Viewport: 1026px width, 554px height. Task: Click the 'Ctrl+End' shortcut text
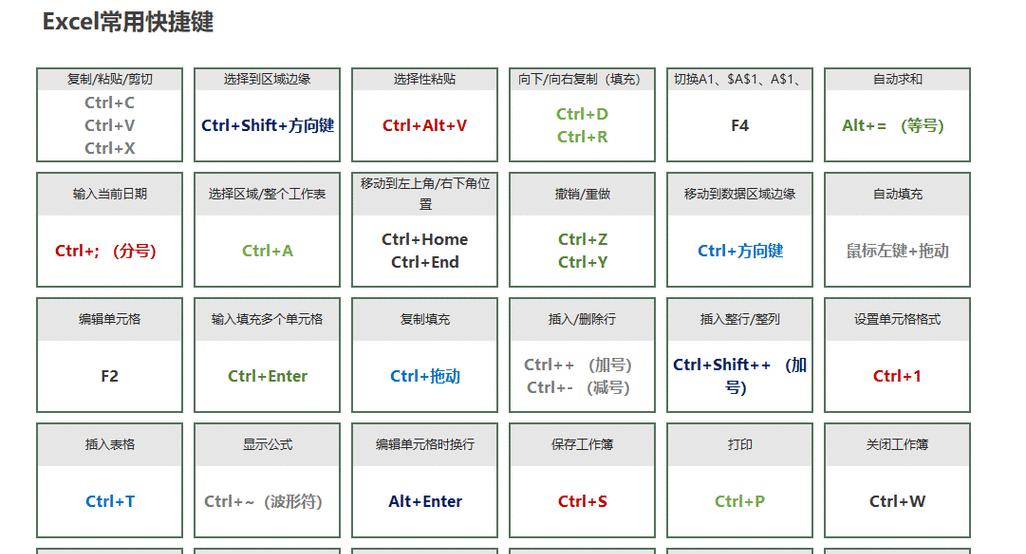(x=425, y=262)
